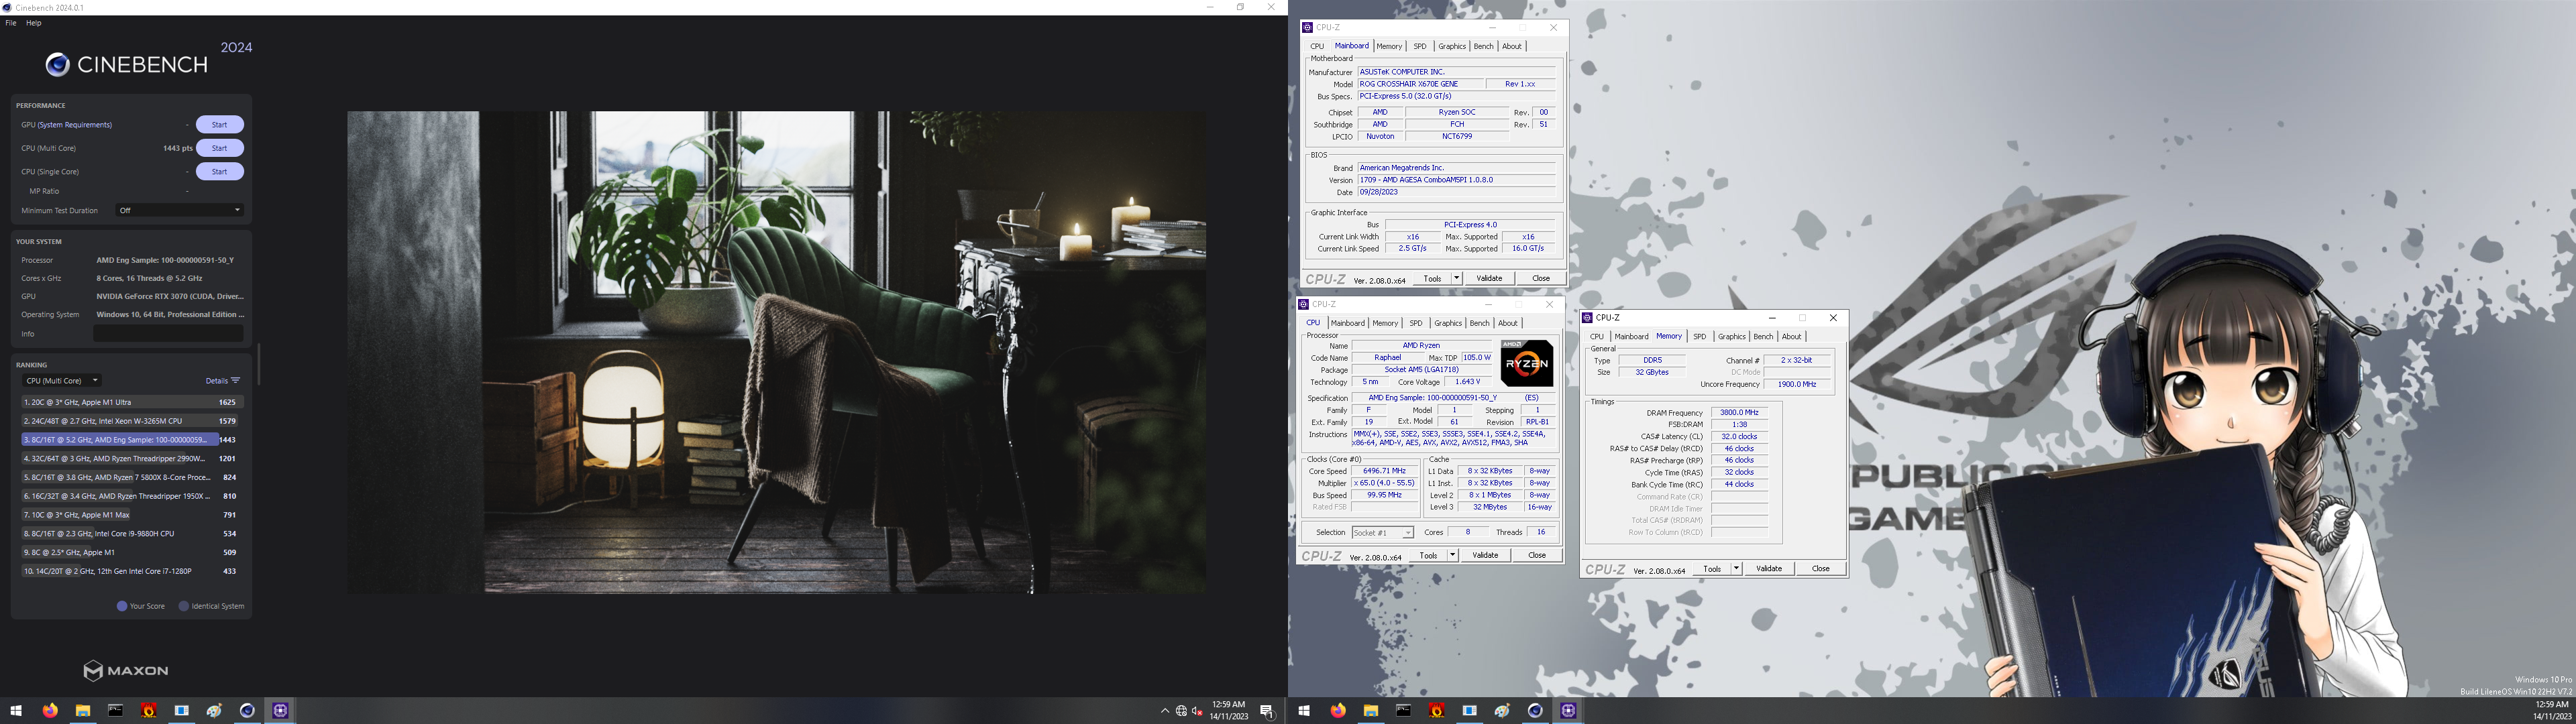Switch to CPU-Z on left taskbar

(280, 711)
